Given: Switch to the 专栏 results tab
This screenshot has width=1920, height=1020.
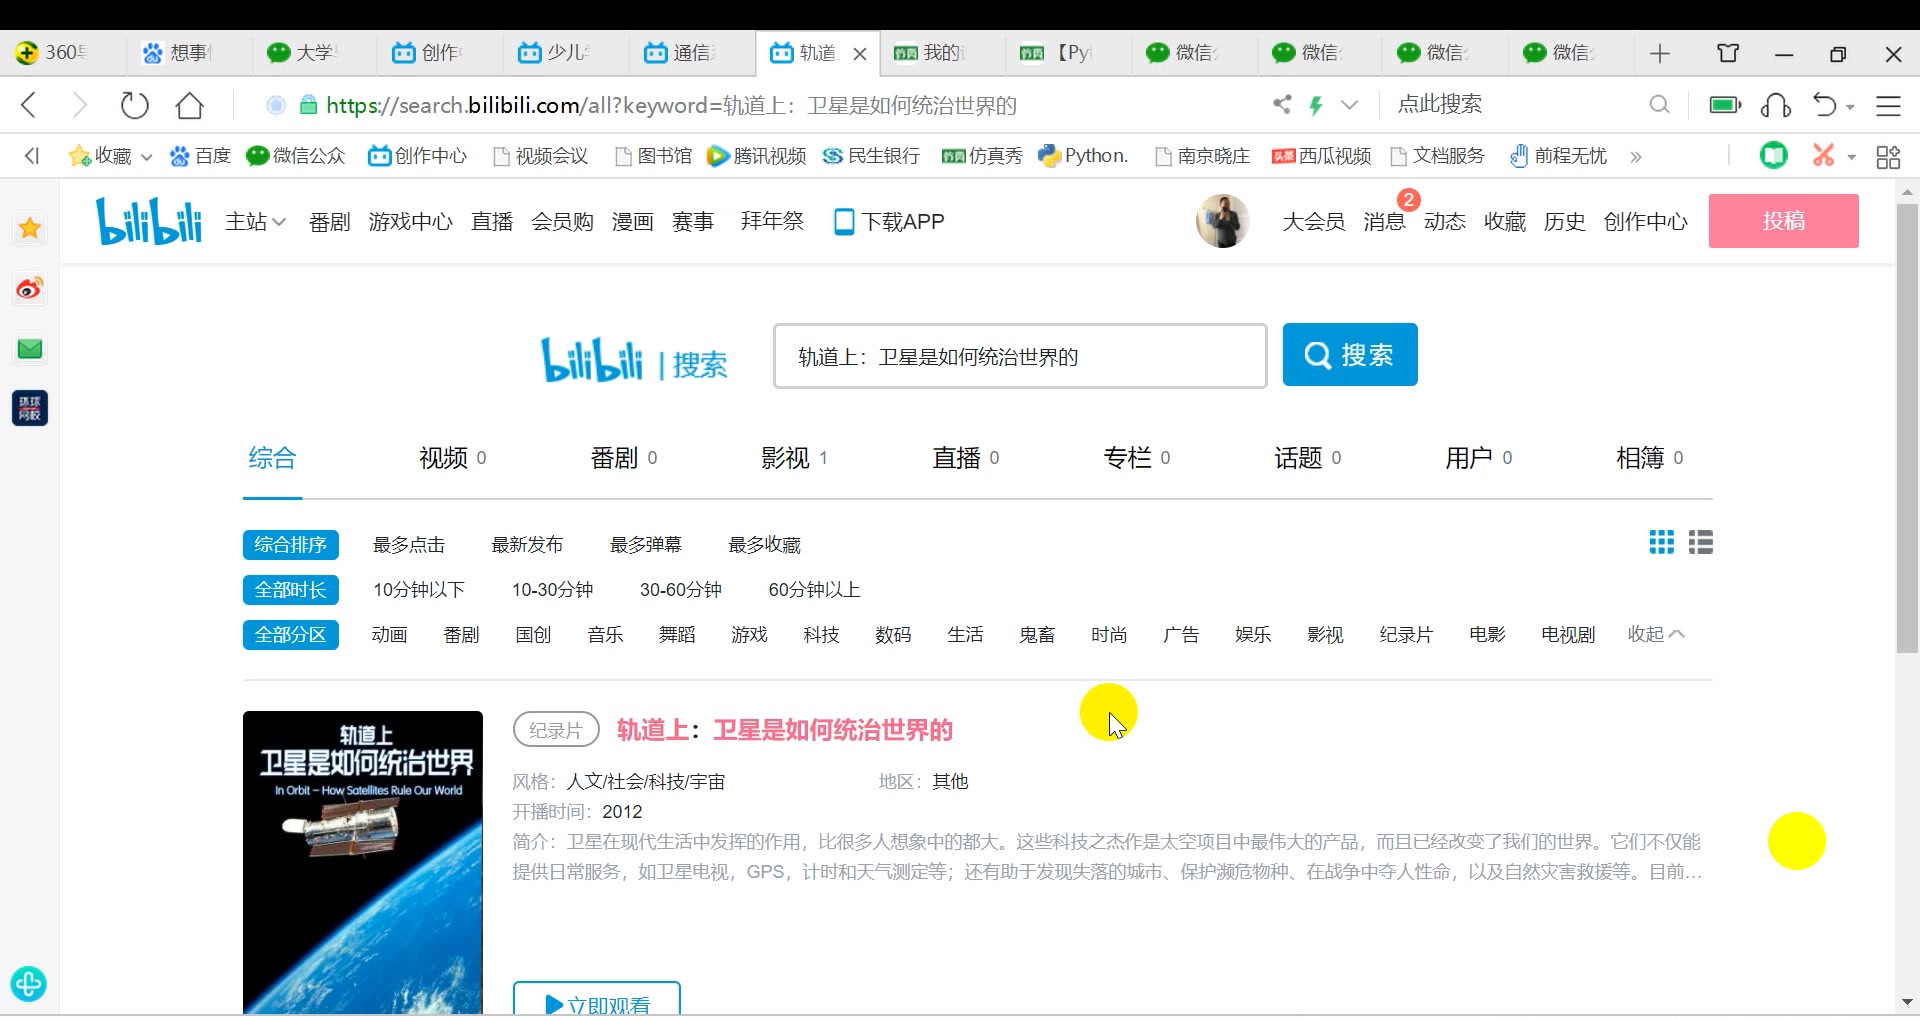Looking at the screenshot, I should coord(1136,458).
